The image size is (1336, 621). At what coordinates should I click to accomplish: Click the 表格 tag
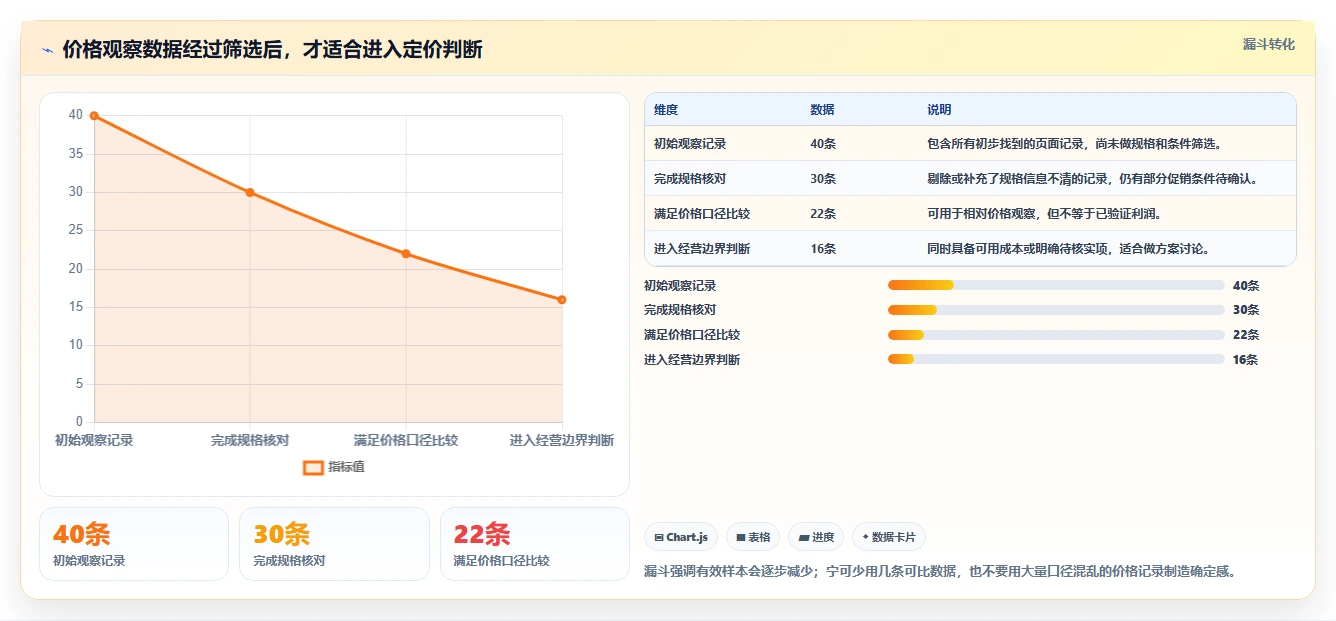pos(752,537)
